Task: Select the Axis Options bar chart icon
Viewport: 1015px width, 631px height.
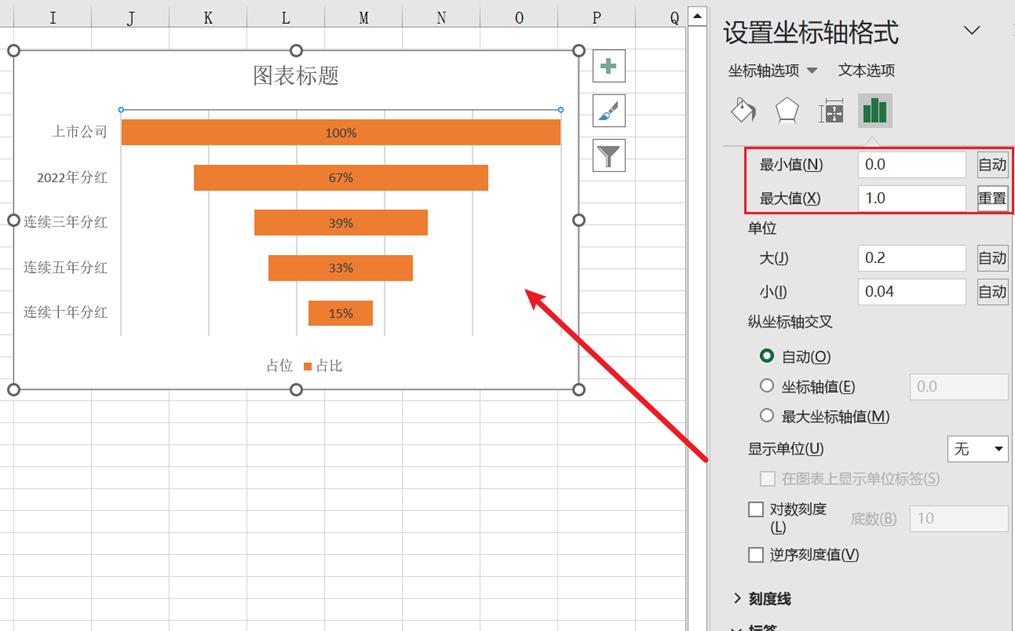Action: (875, 111)
